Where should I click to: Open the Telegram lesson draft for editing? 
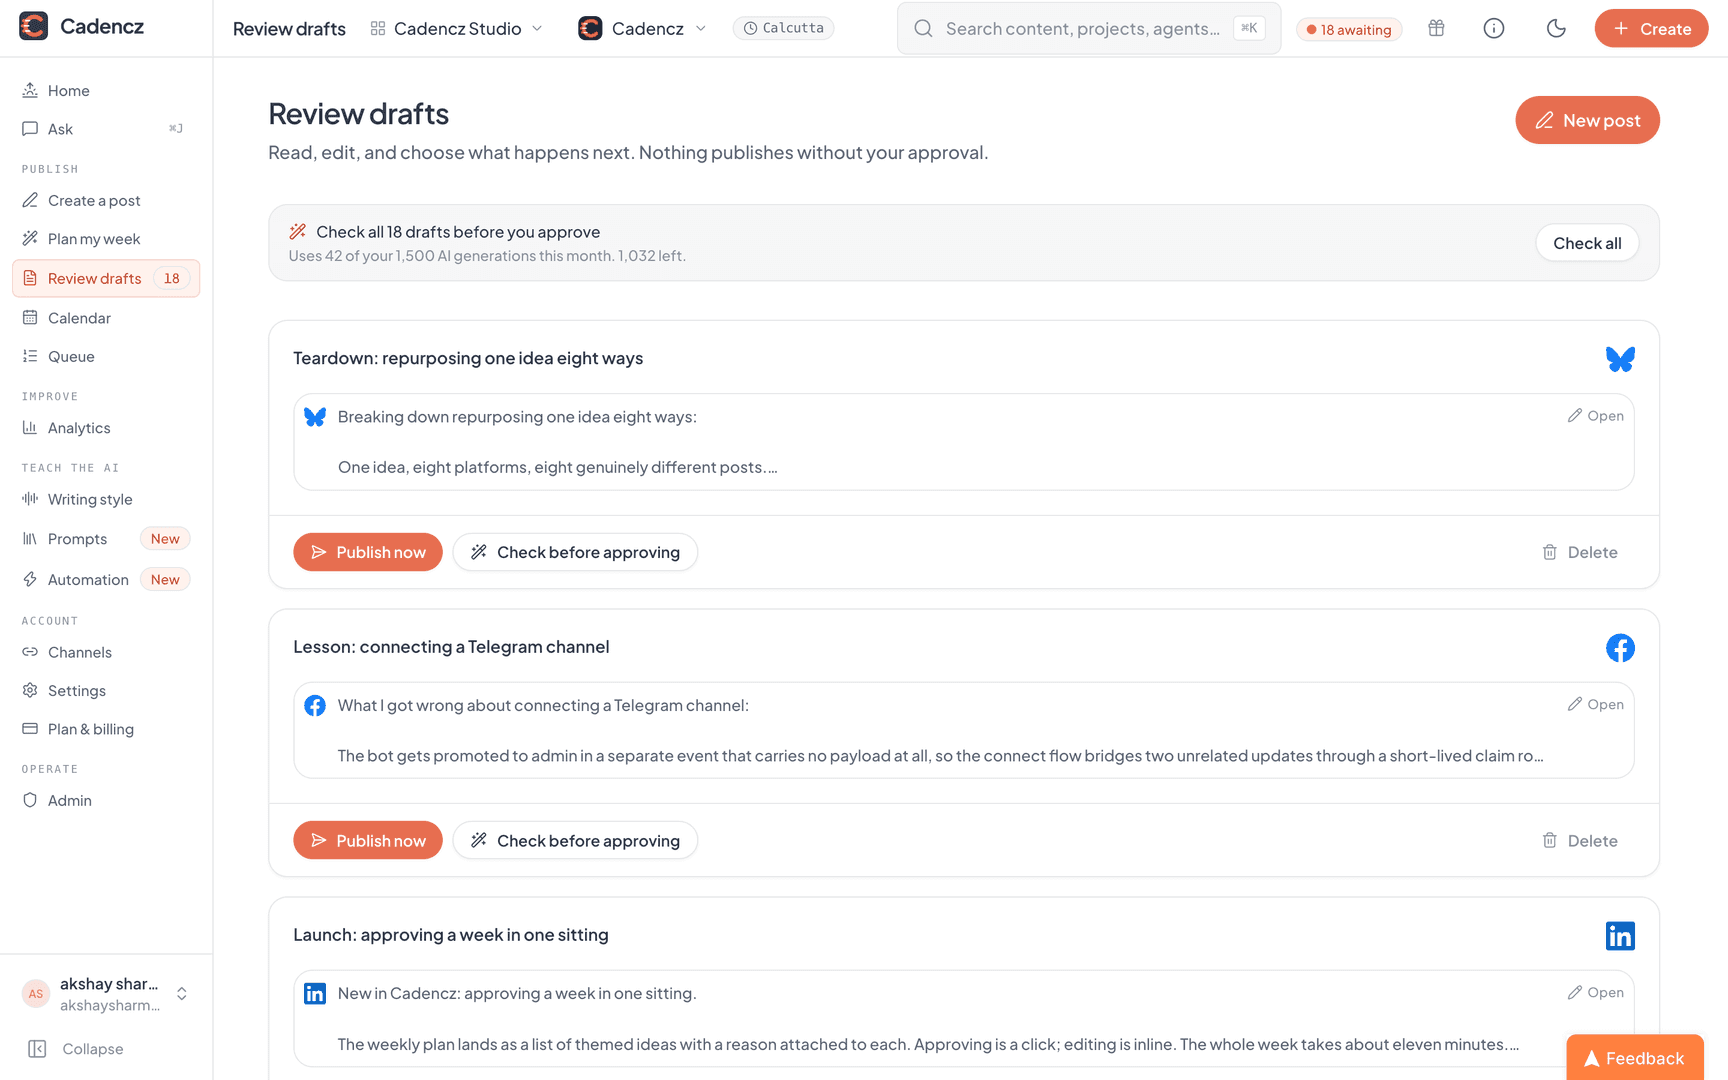click(x=1595, y=705)
